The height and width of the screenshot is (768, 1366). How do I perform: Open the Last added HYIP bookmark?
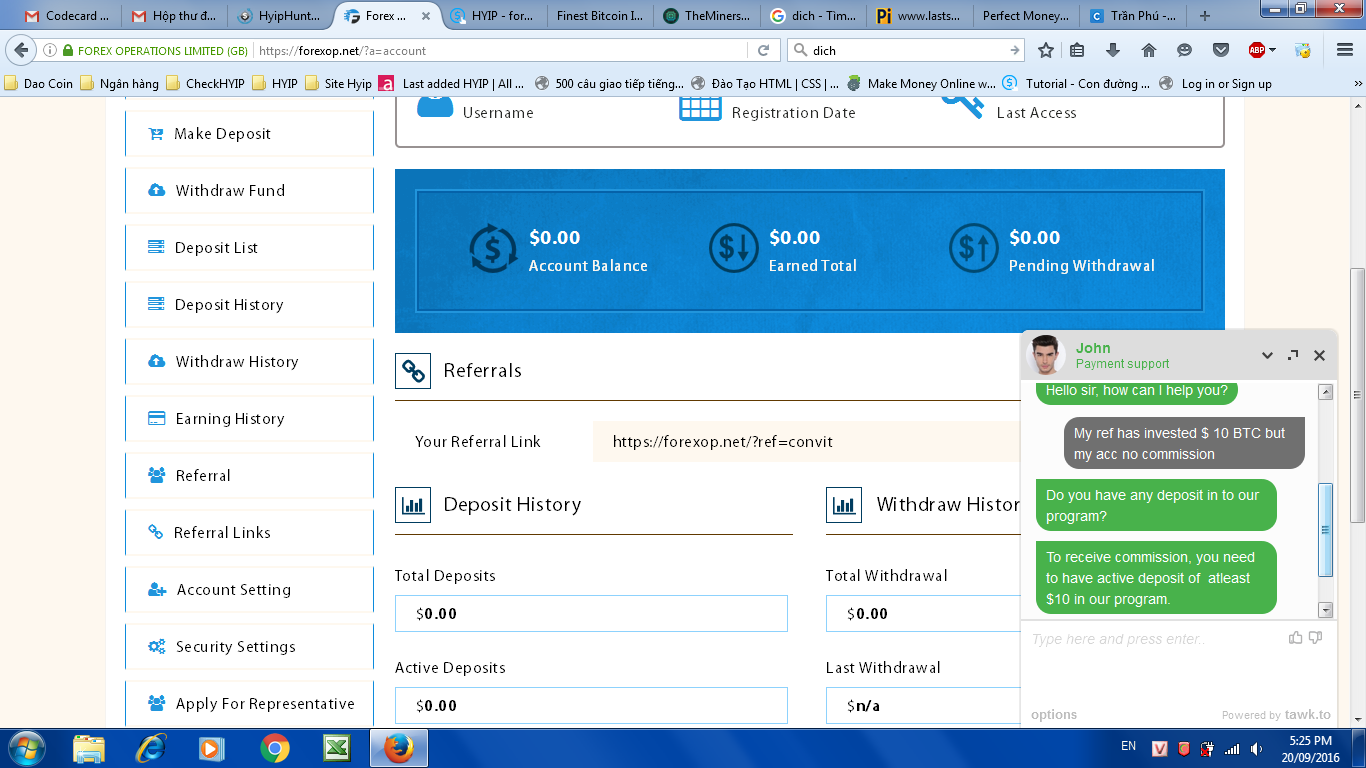pos(452,84)
